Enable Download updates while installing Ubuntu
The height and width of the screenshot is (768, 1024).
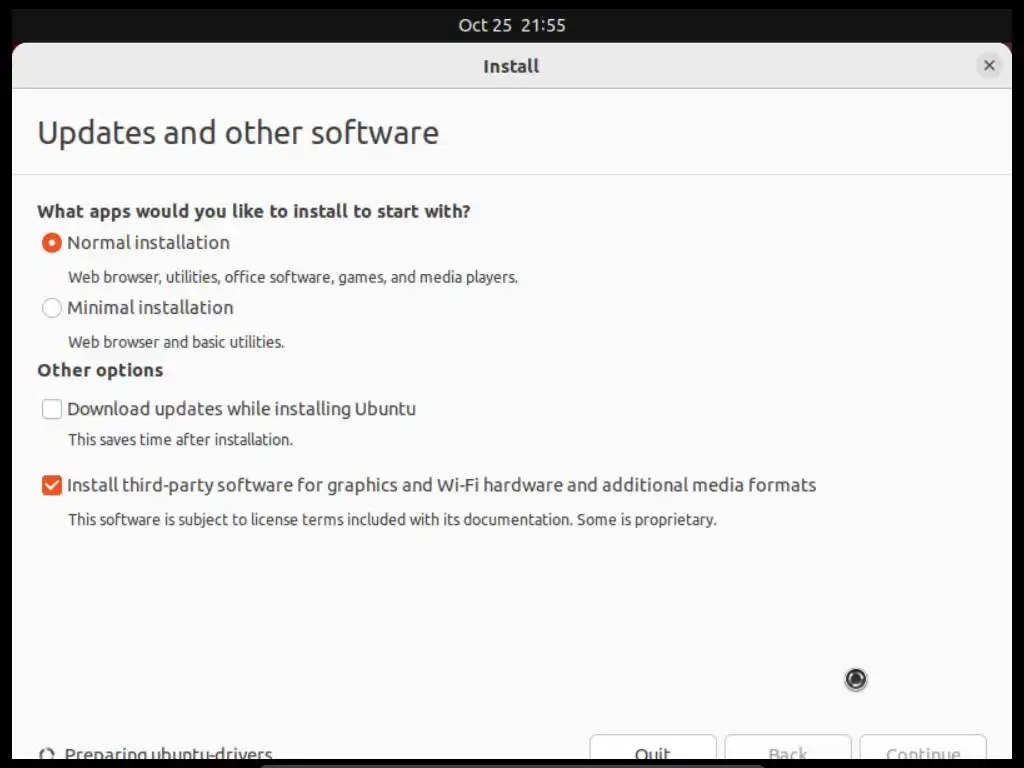click(52, 409)
